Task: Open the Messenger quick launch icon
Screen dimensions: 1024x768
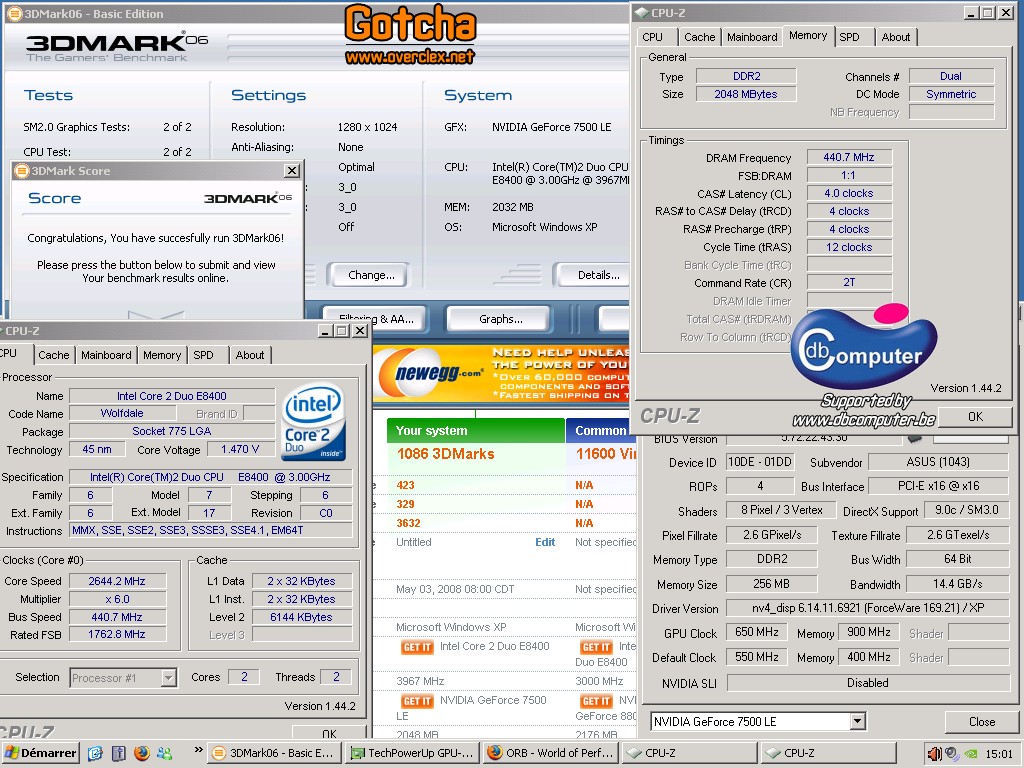Action: [165, 754]
